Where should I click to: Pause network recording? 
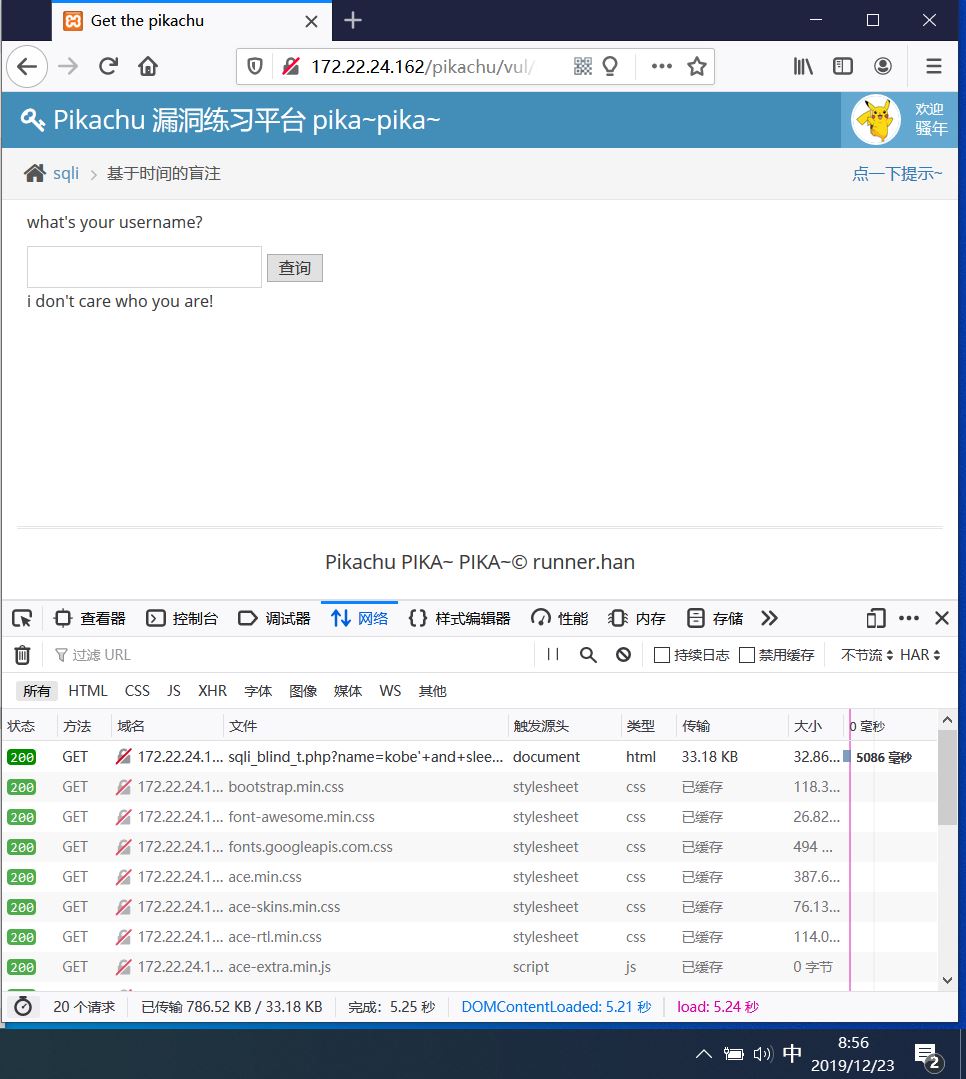pyautogui.click(x=553, y=654)
